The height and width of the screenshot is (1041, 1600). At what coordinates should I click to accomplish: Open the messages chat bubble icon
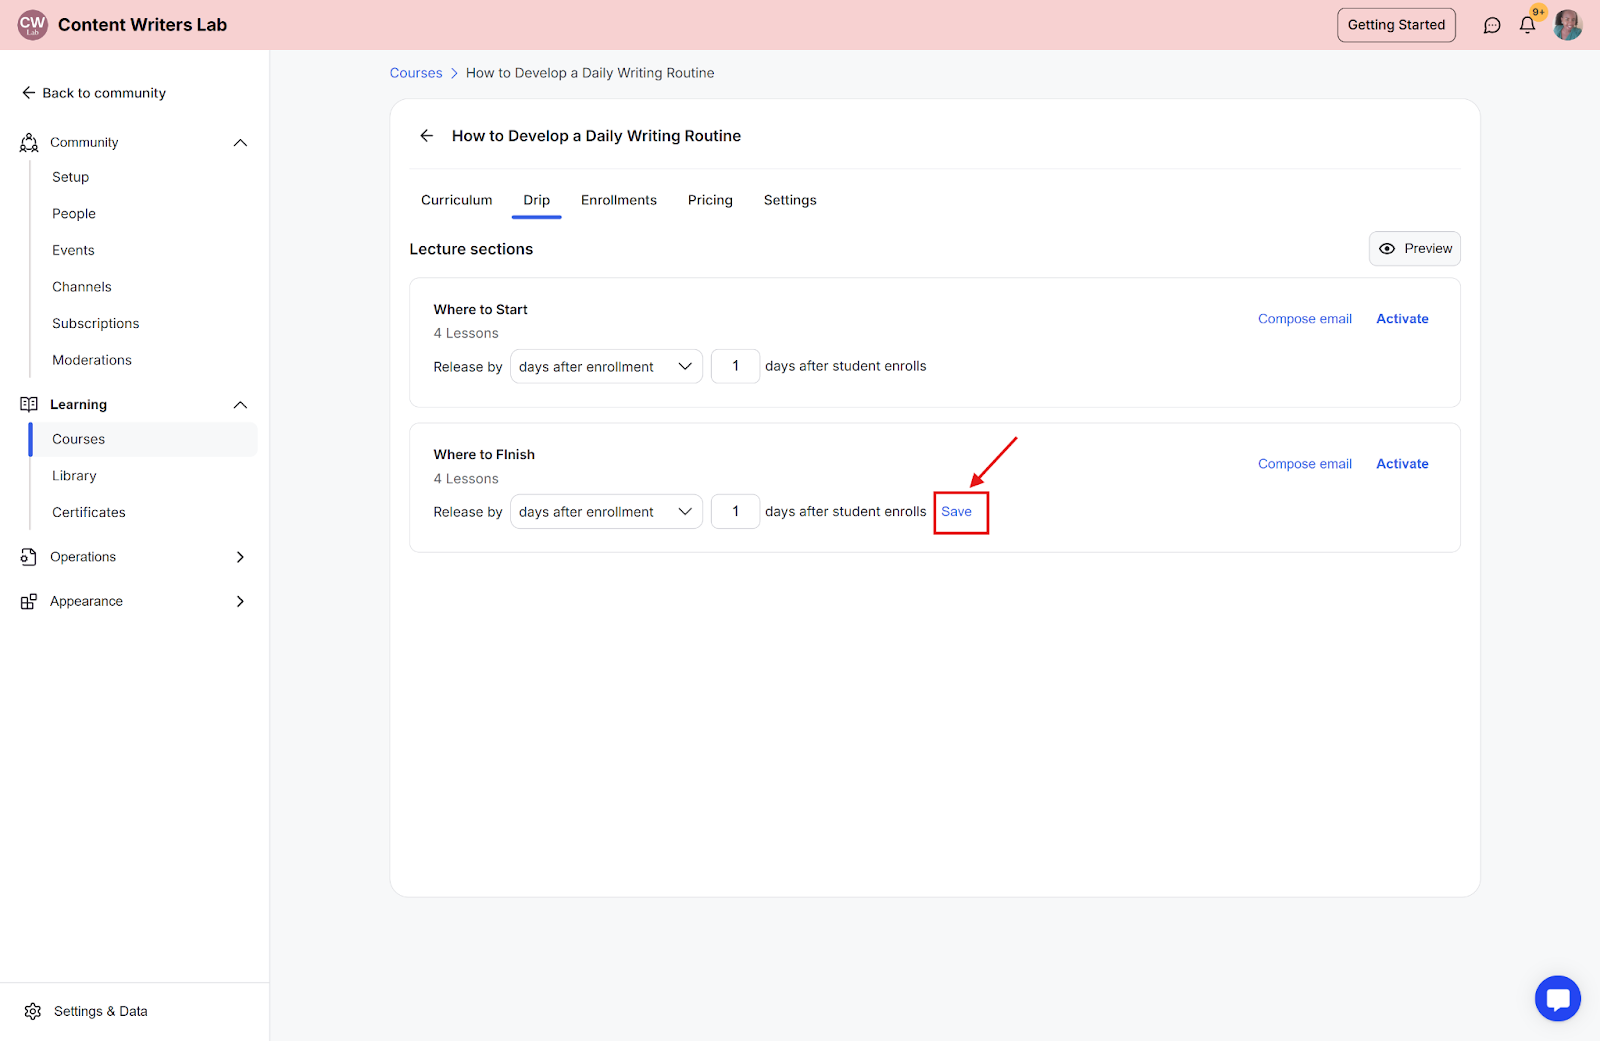coord(1492,25)
